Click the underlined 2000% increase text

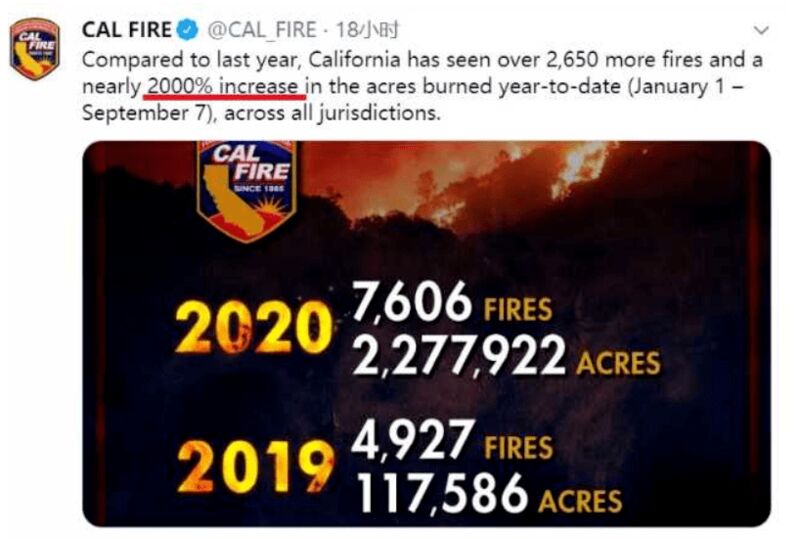point(224,86)
